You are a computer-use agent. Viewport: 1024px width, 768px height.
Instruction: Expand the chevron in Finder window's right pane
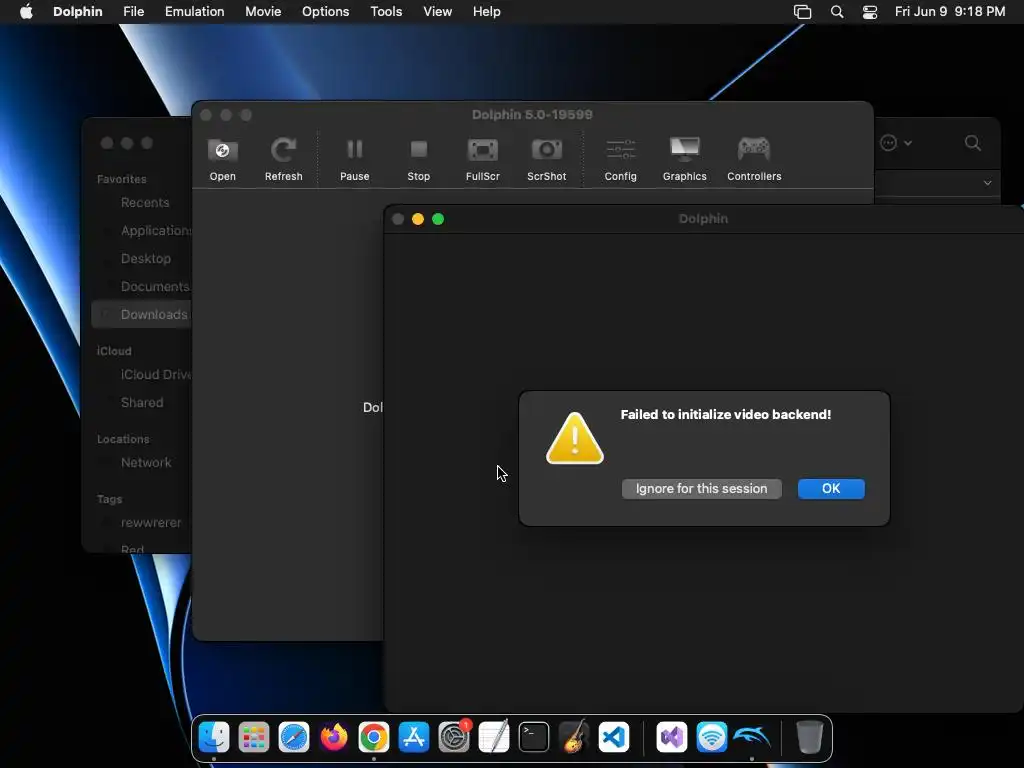(x=987, y=184)
